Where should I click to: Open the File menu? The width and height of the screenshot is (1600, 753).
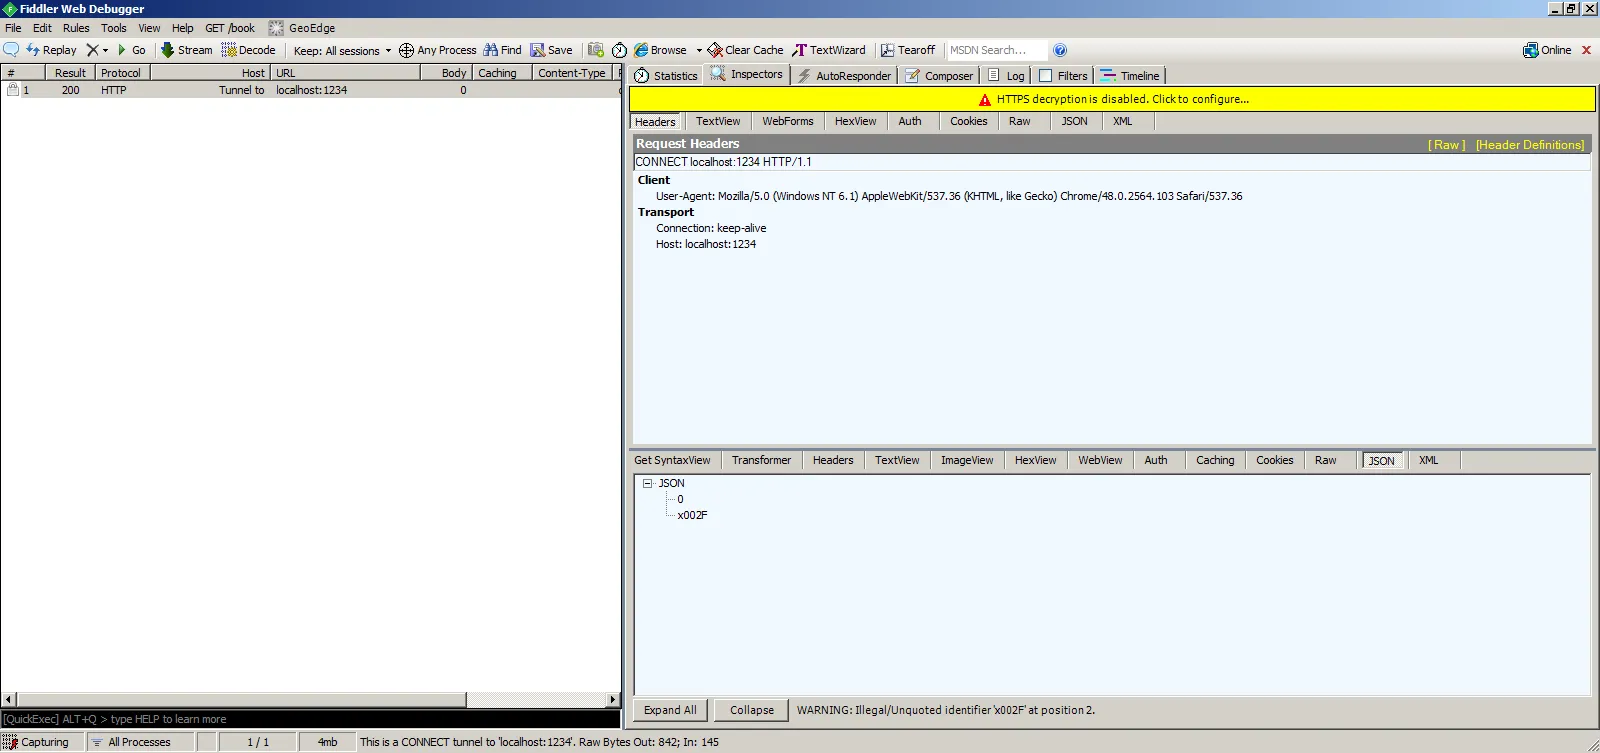point(13,28)
